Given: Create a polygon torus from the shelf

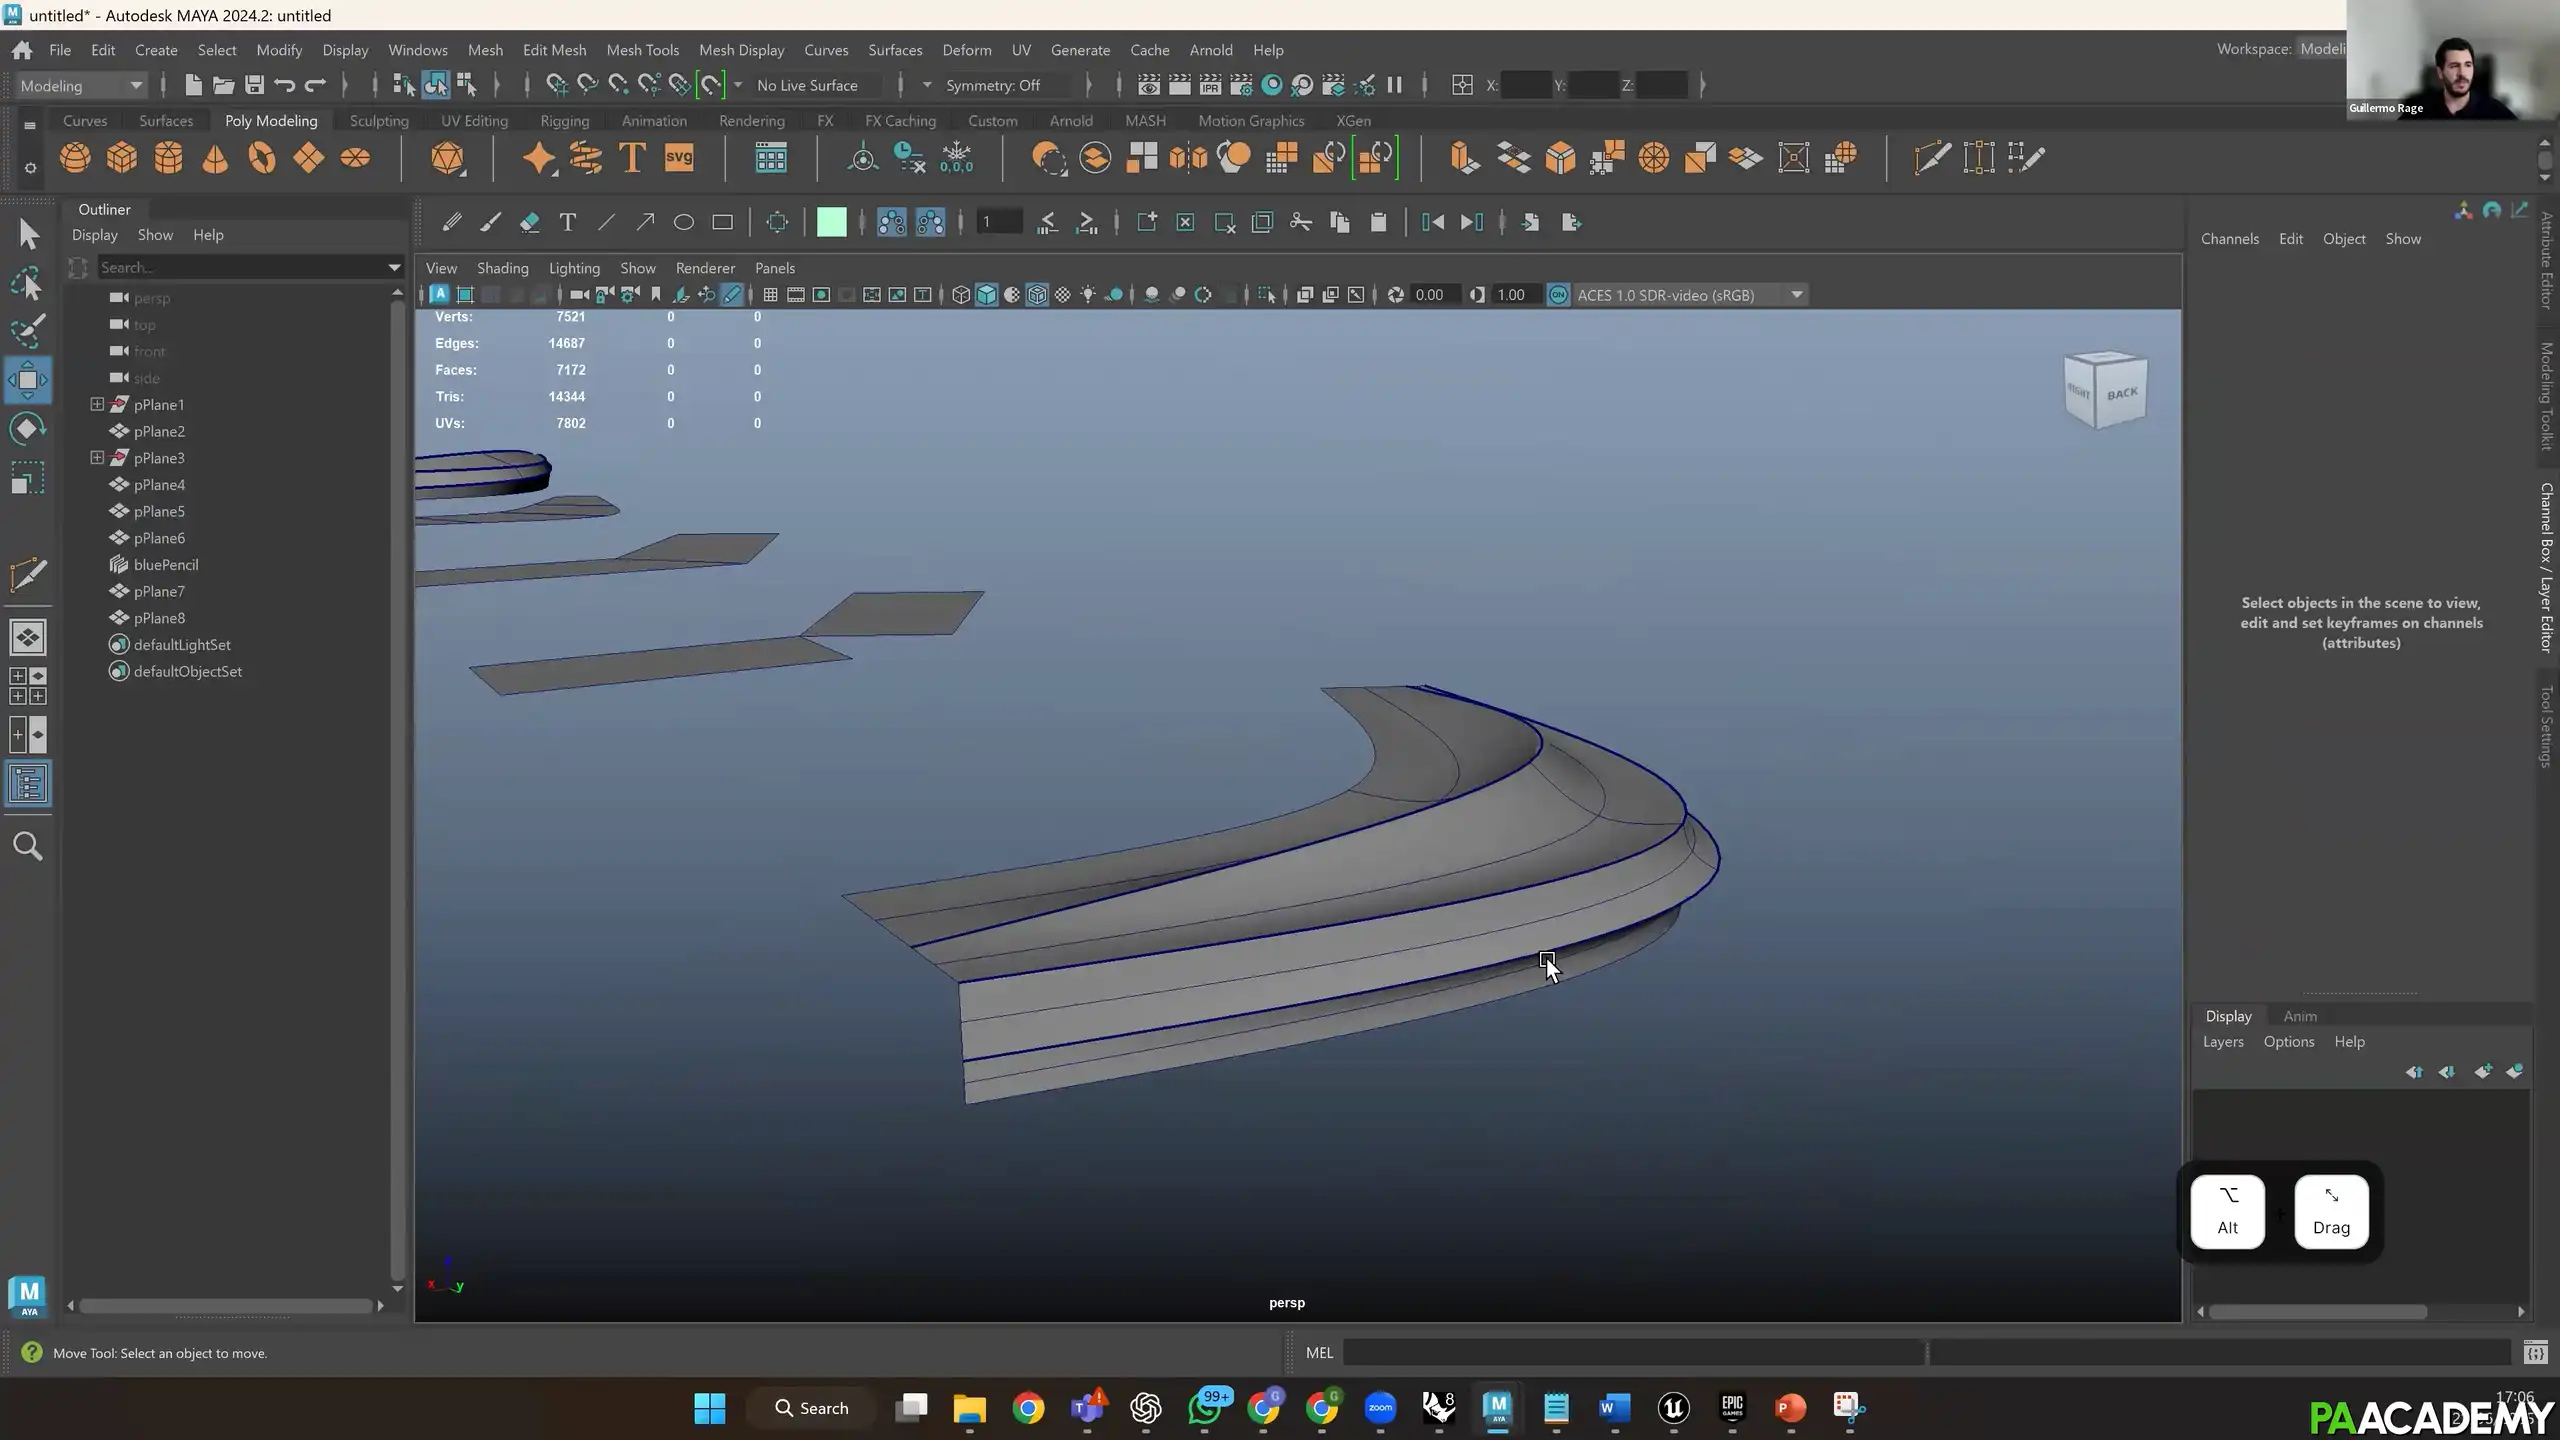Looking at the screenshot, I should 261,158.
